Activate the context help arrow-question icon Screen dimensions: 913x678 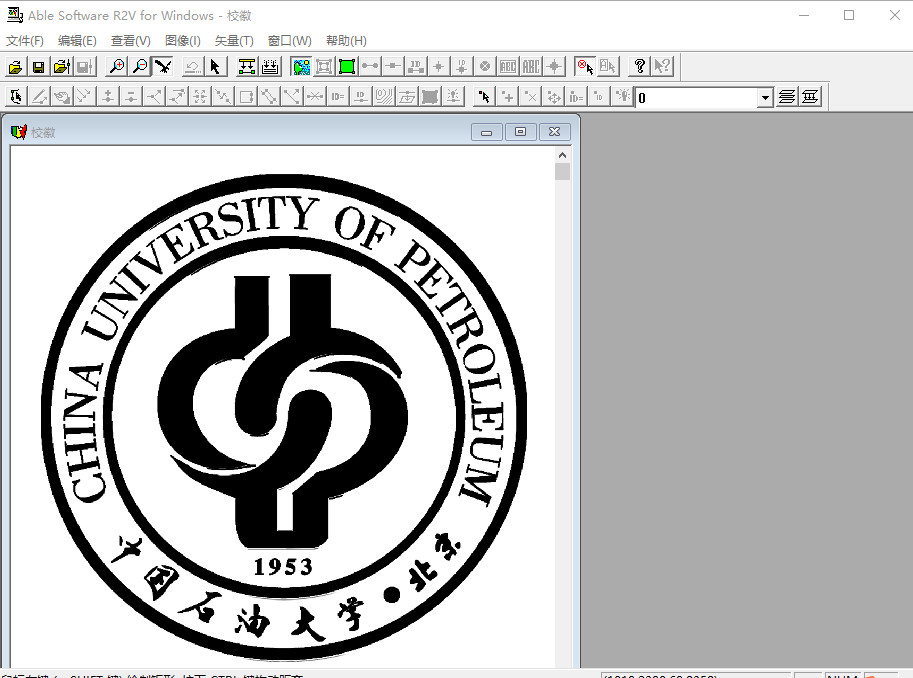click(663, 67)
